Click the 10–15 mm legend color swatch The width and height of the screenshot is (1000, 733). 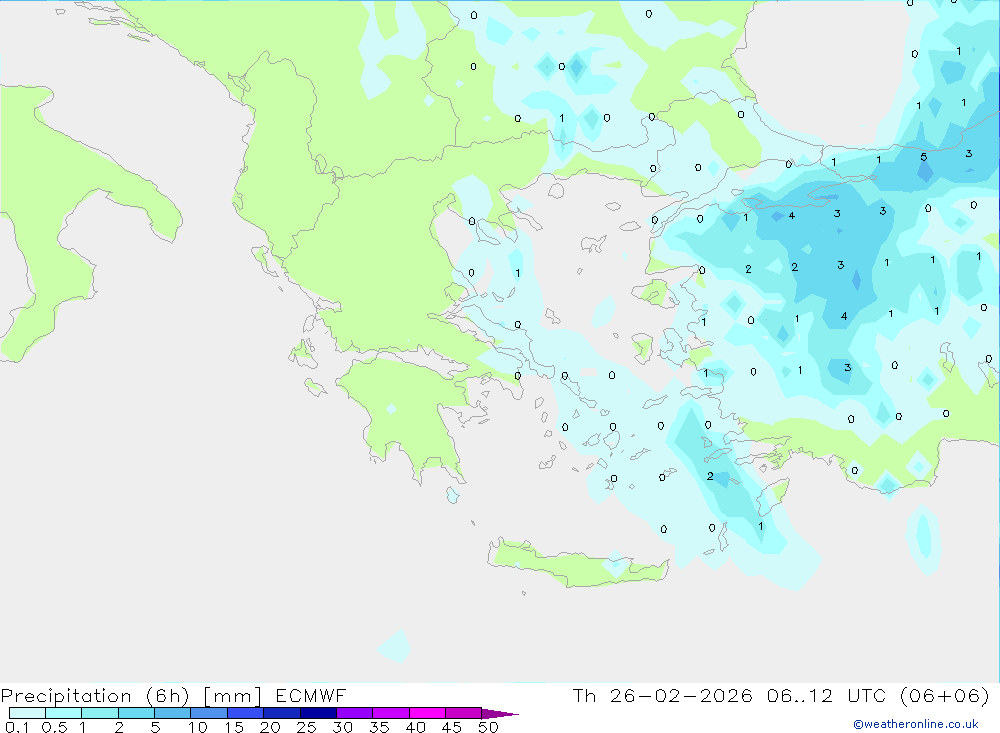(x=209, y=713)
